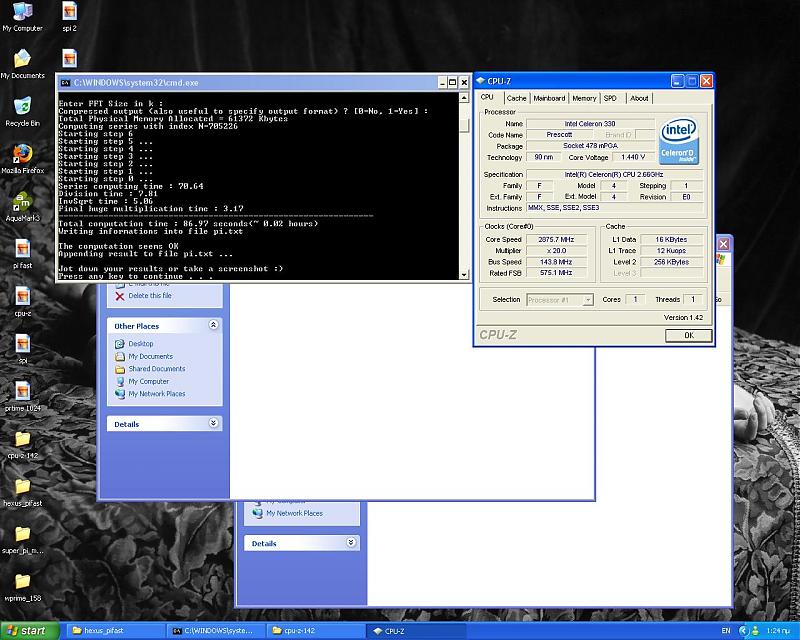Click the cmd.exe title bar system icon
Viewport: 800px width, 640px height.
tap(65, 83)
